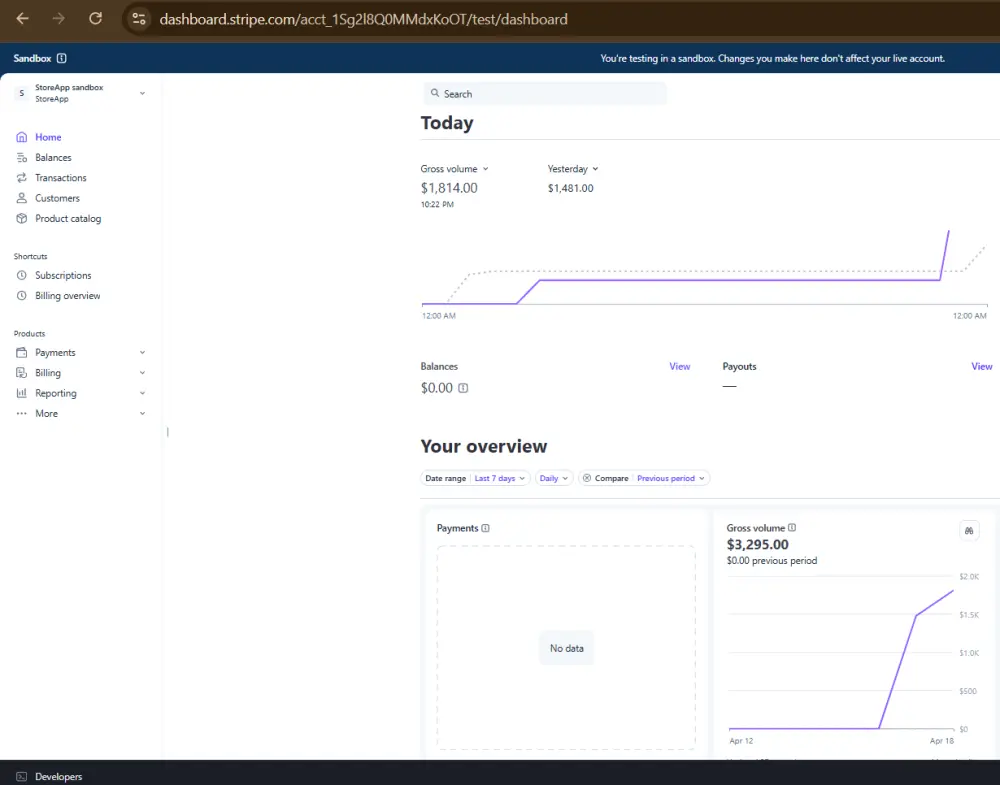Click the browser address bar URL
Image resolution: width=1000 pixels, height=785 pixels.
coord(364,19)
